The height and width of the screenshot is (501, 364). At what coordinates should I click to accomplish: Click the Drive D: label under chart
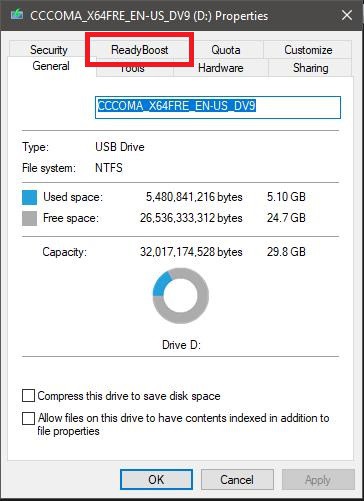[181, 345]
